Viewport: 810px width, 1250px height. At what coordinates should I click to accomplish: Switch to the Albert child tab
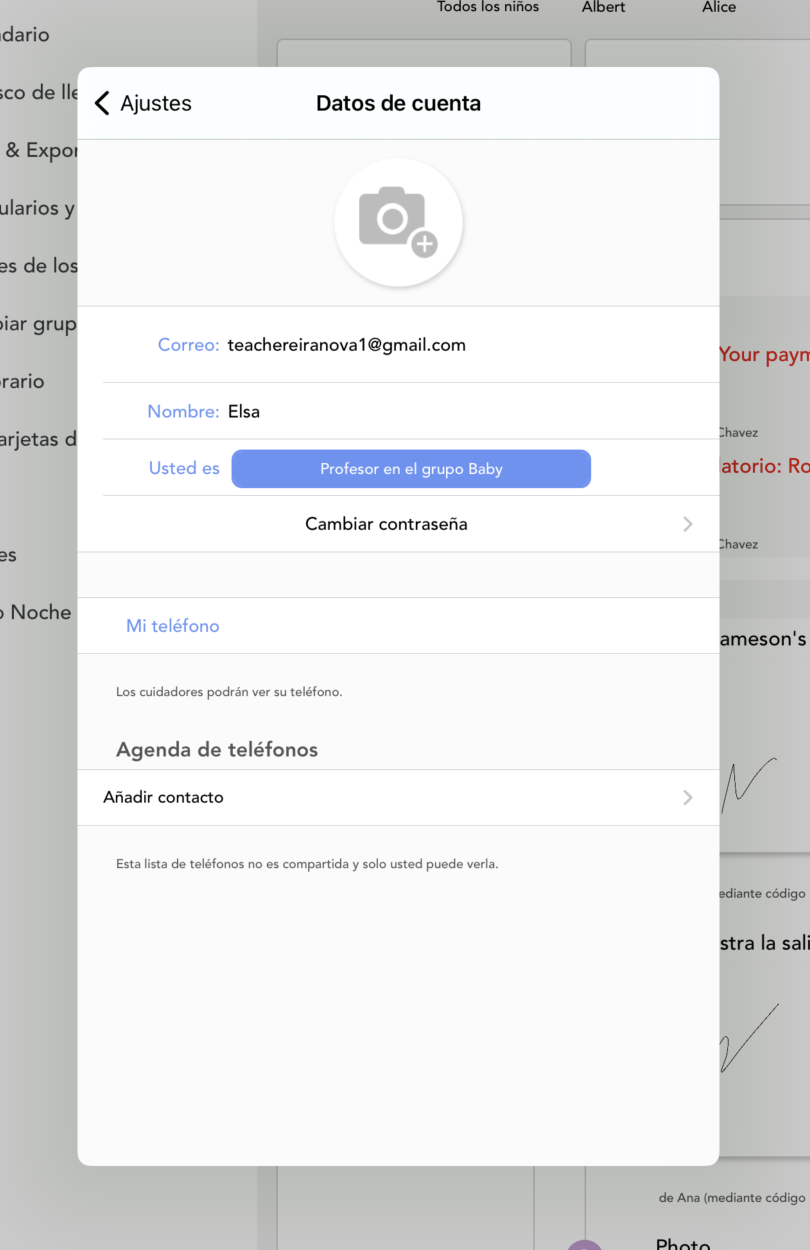point(604,7)
